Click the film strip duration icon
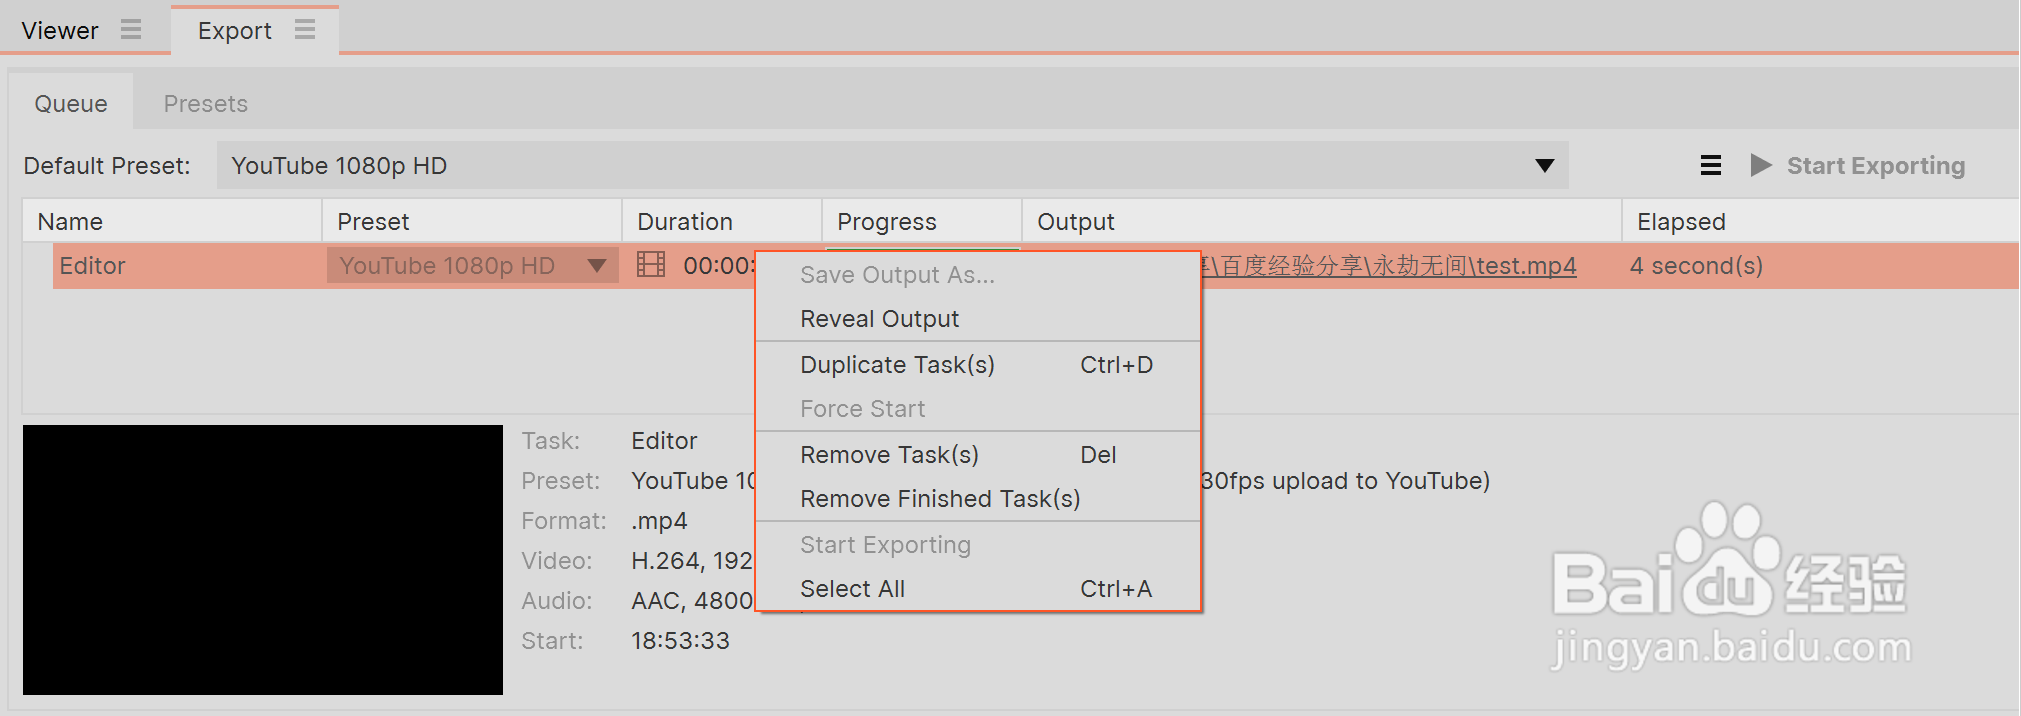Viewport: 2021px width, 716px height. (x=651, y=265)
